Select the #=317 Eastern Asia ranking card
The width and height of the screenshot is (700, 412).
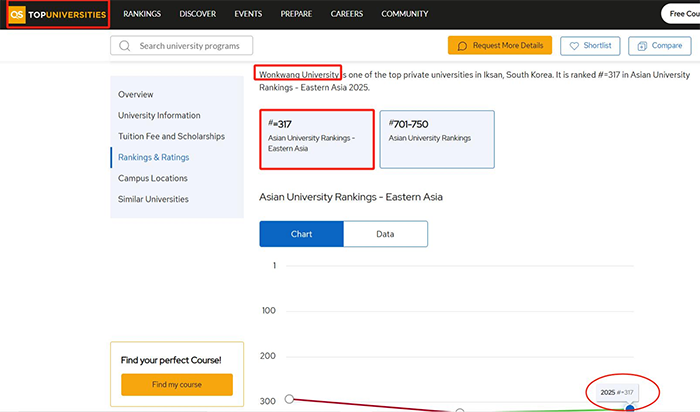tap(317, 139)
